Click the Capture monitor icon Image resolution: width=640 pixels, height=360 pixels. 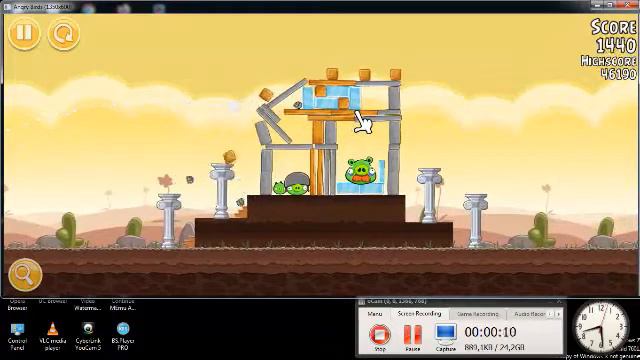pyautogui.click(x=445, y=337)
